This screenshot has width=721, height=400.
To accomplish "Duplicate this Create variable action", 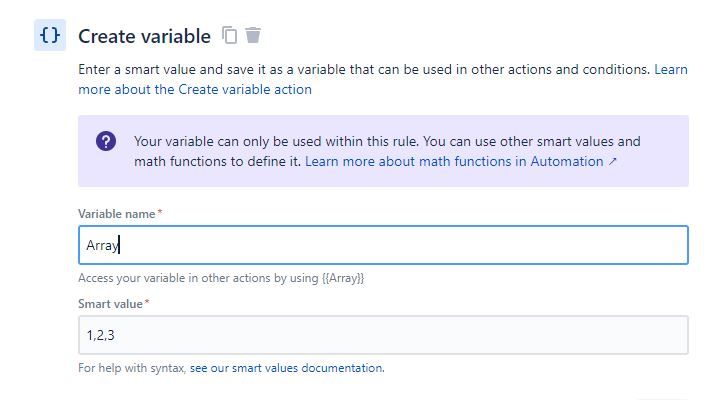I will tap(229, 35).
